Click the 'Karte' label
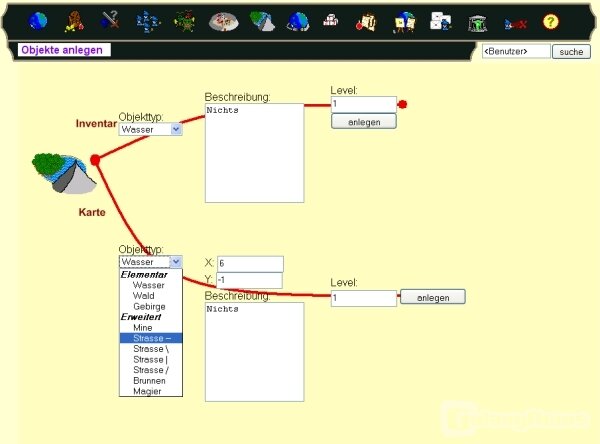600x444 pixels. 92,212
